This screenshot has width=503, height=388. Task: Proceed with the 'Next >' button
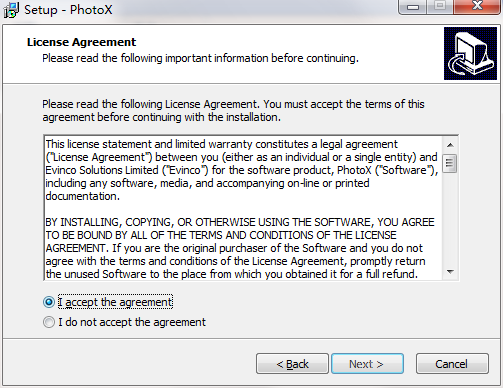[x=367, y=364]
